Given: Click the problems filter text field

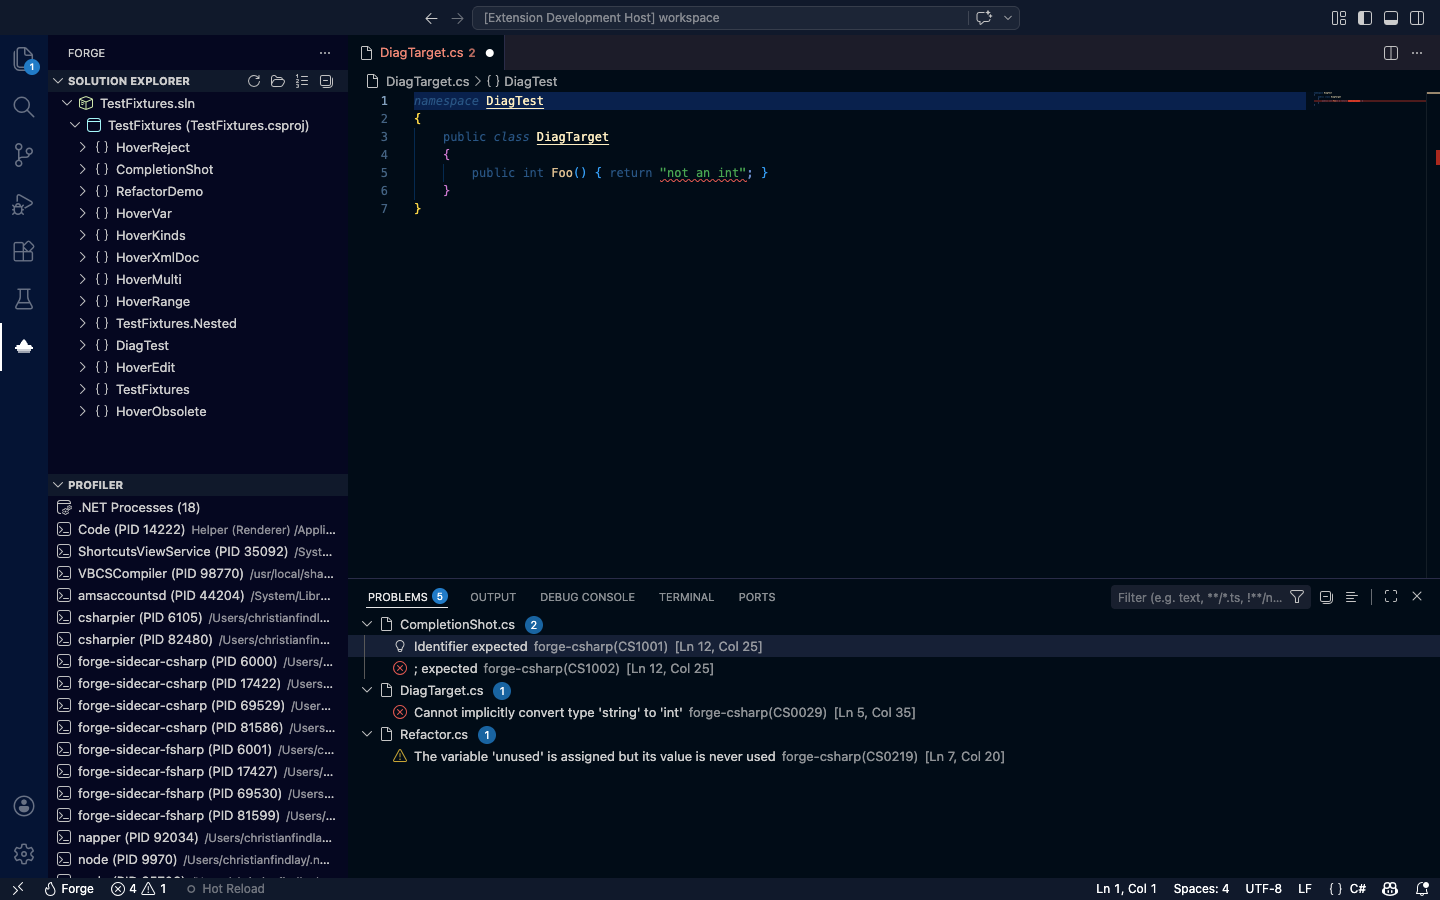Looking at the screenshot, I should [1198, 597].
